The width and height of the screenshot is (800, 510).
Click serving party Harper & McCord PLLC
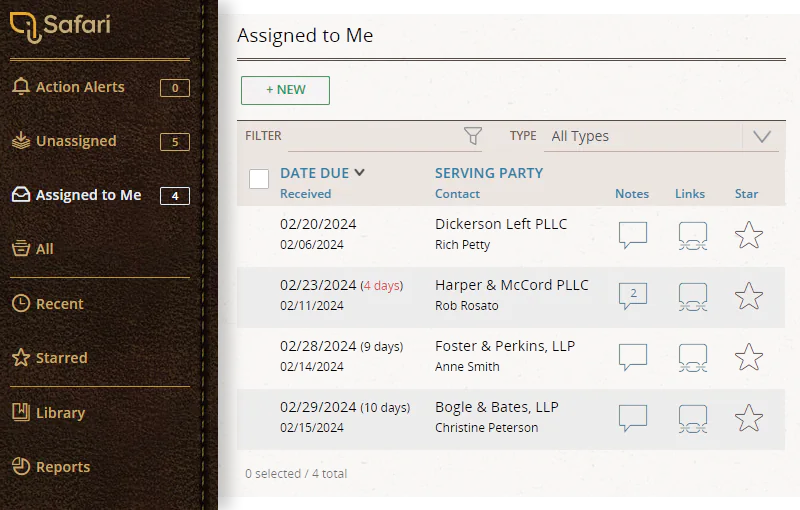[512, 285]
